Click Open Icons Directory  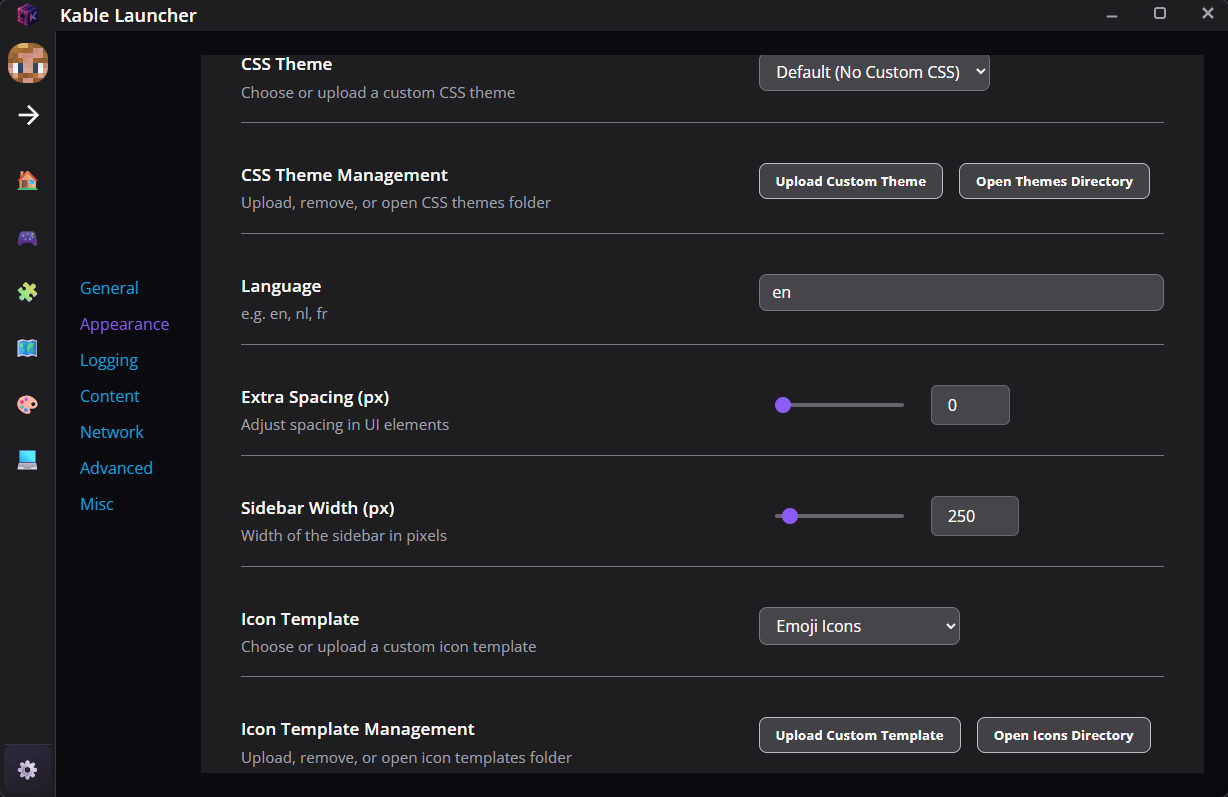[1063, 735]
